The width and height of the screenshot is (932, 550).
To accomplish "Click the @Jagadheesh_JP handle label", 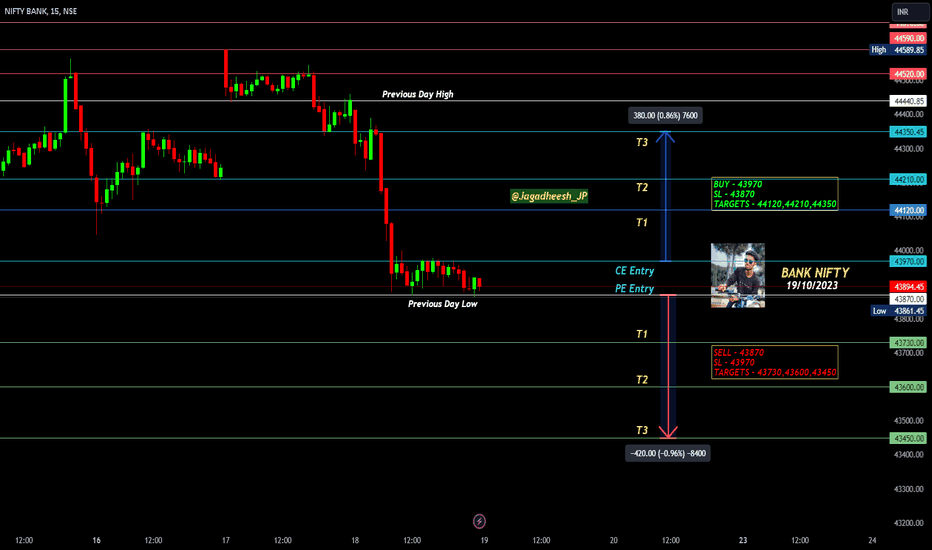I will [549, 196].
